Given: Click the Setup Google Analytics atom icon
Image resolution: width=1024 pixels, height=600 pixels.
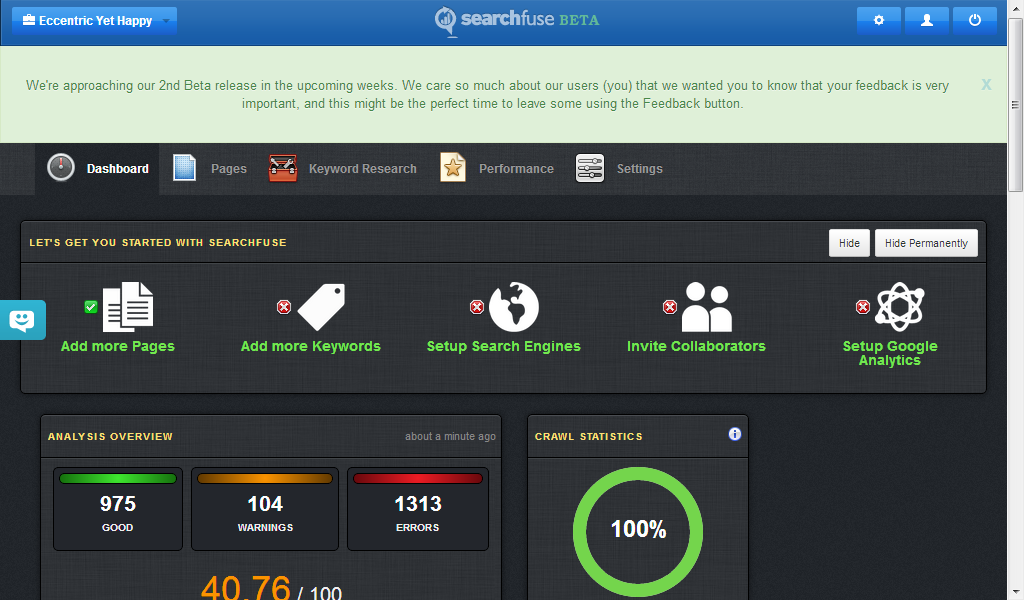Looking at the screenshot, I should click(x=899, y=306).
